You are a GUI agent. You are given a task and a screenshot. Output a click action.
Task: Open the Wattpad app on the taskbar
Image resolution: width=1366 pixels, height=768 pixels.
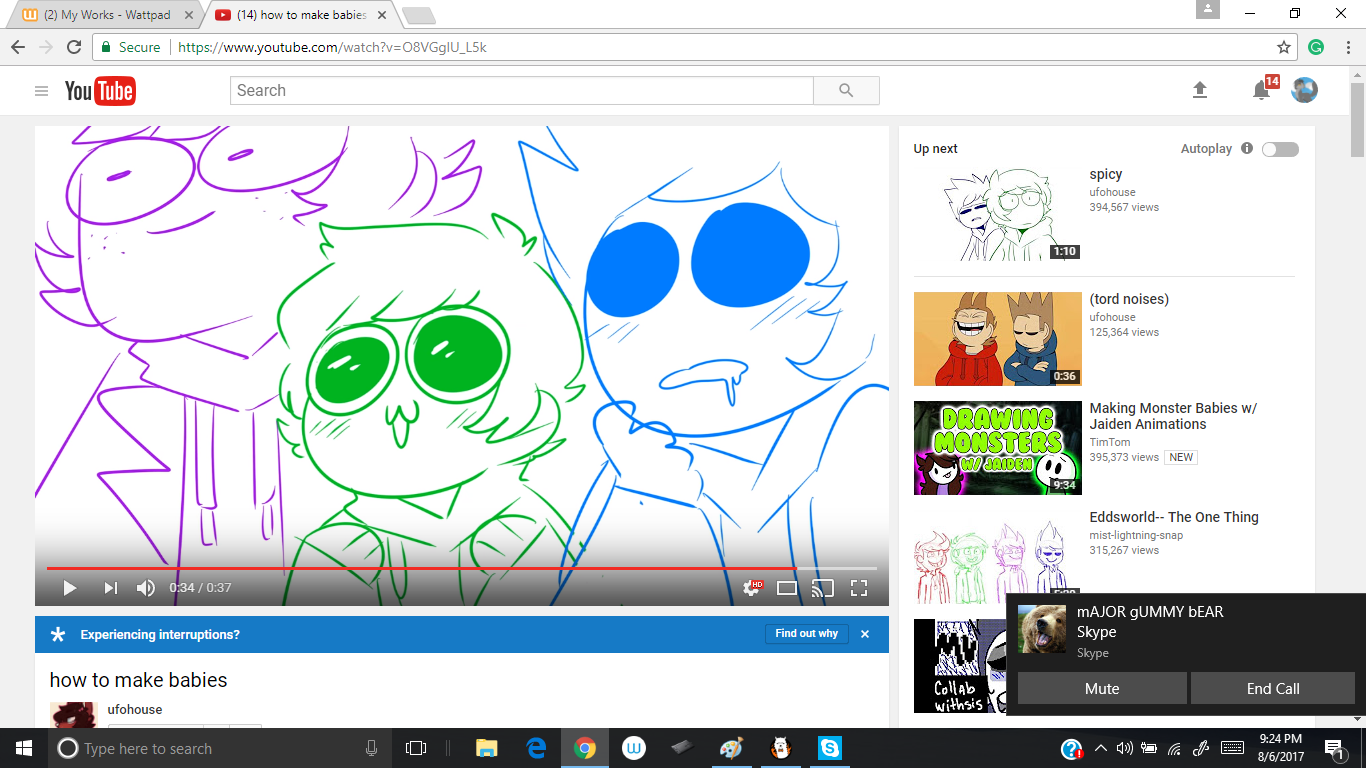coord(633,748)
